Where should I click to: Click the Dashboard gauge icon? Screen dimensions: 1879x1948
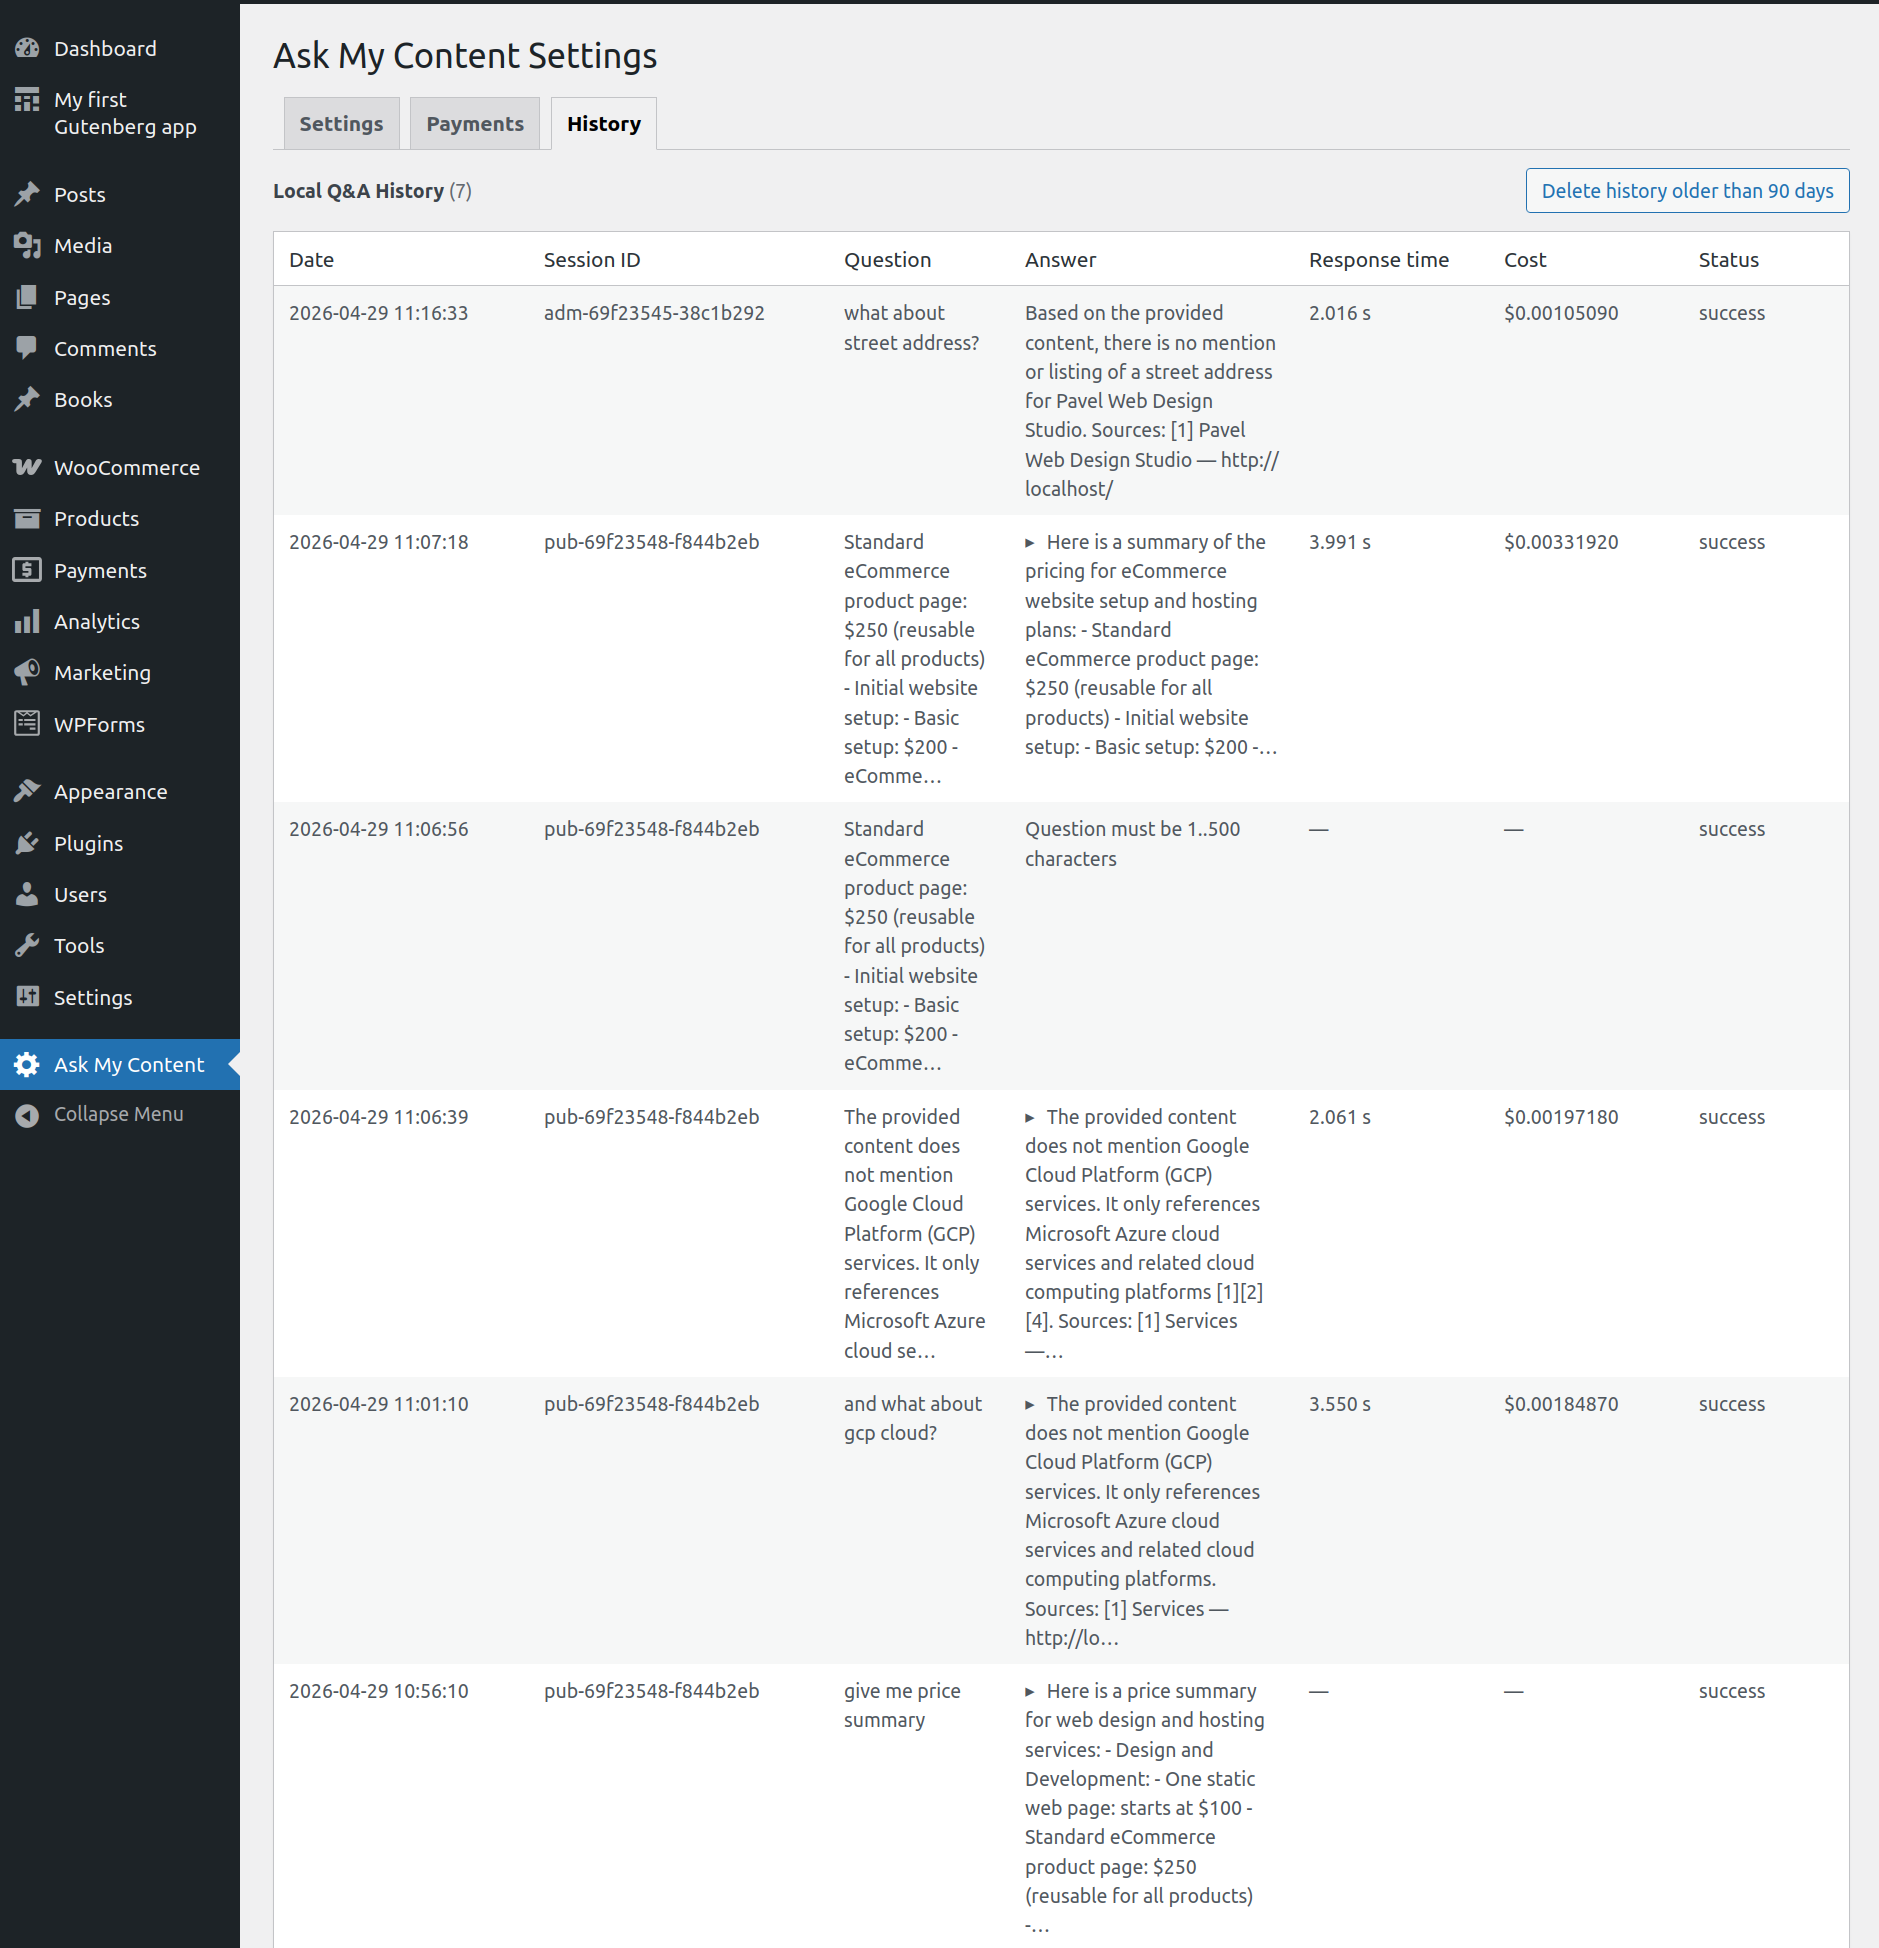point(27,48)
